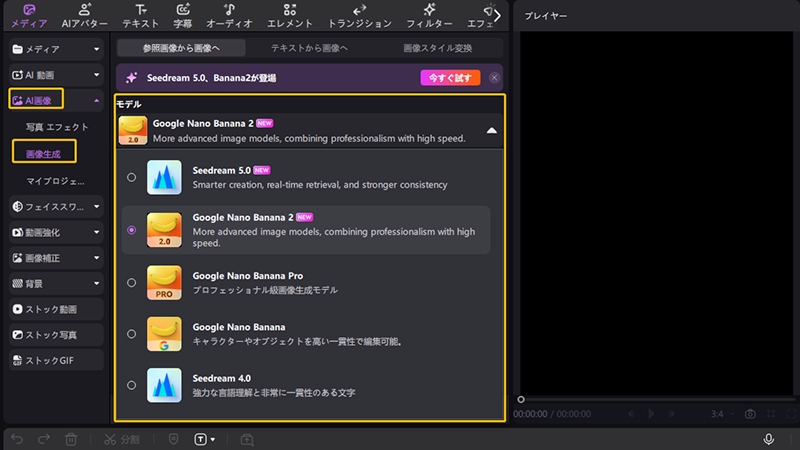
Task: Show more toolbar tabs with right chevron
Action: [x=497, y=16]
